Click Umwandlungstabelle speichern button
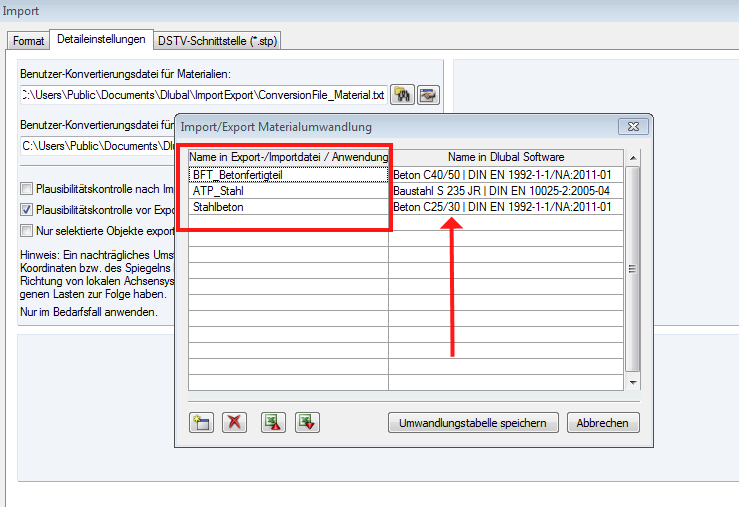 pyautogui.click(x=473, y=423)
